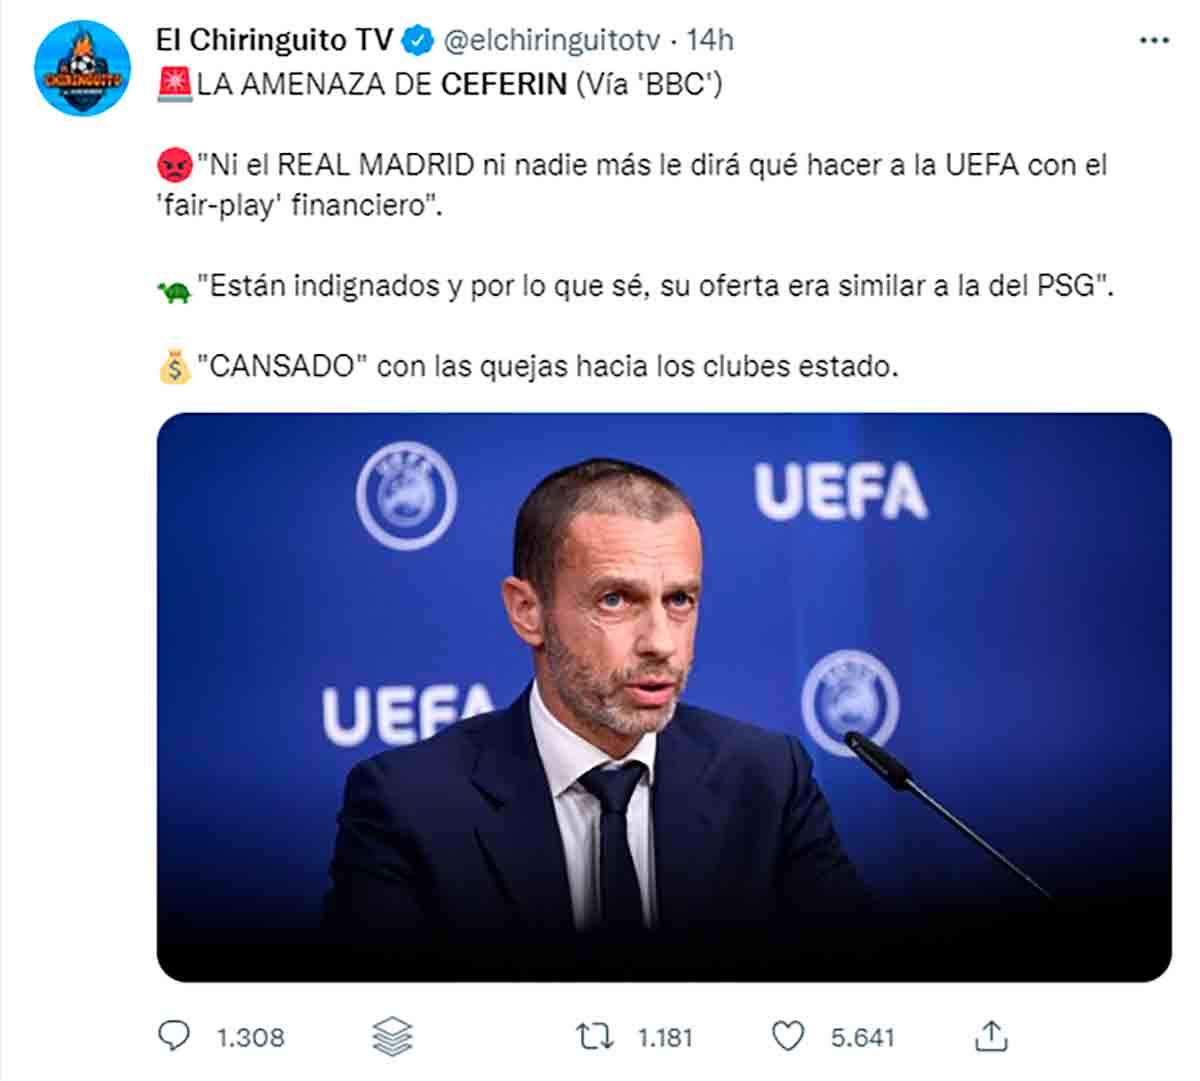The height and width of the screenshot is (1081, 1200).
Task: Click El Chiringuito profile avatar
Action: point(82,68)
